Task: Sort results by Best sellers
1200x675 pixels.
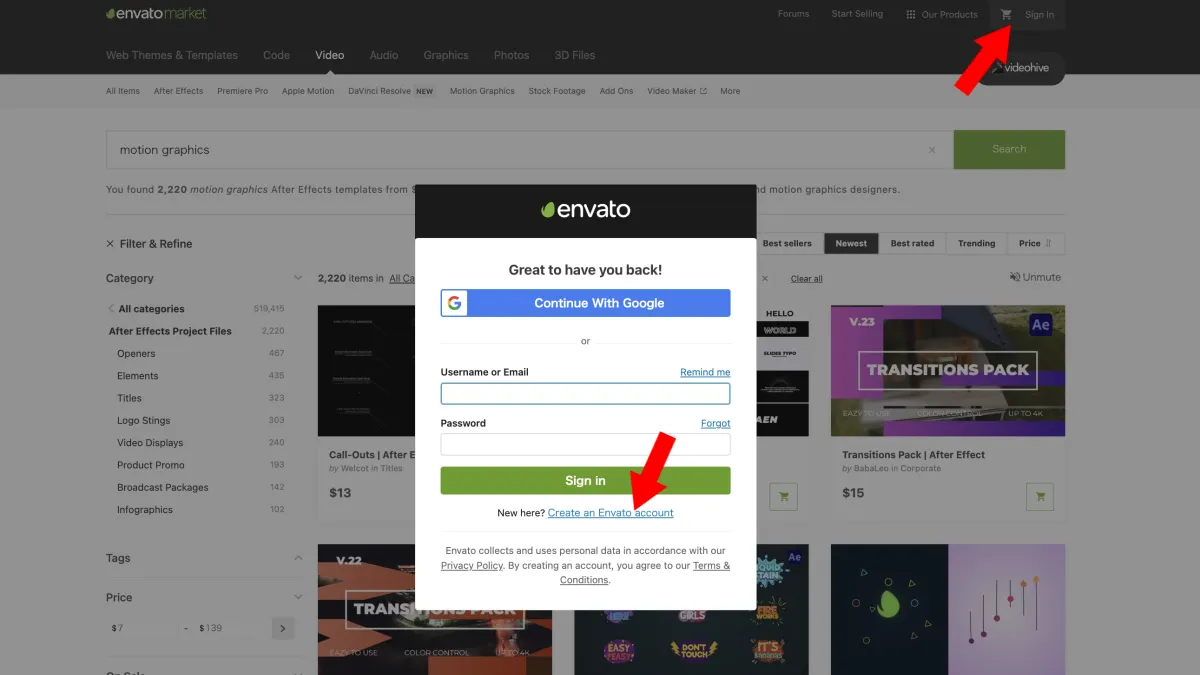Action: (787, 243)
